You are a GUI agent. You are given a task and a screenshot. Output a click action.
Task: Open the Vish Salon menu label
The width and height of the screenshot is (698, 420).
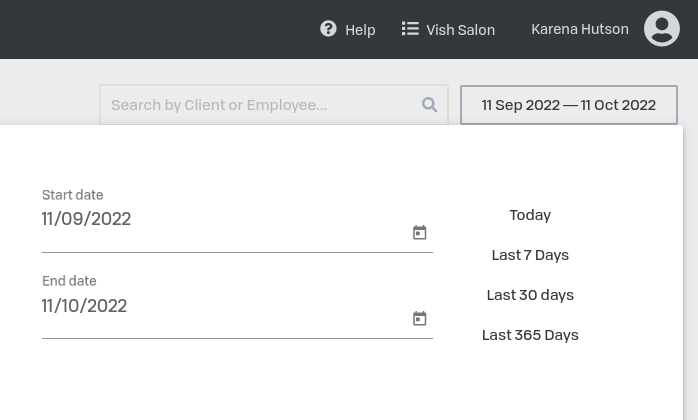coord(460,30)
